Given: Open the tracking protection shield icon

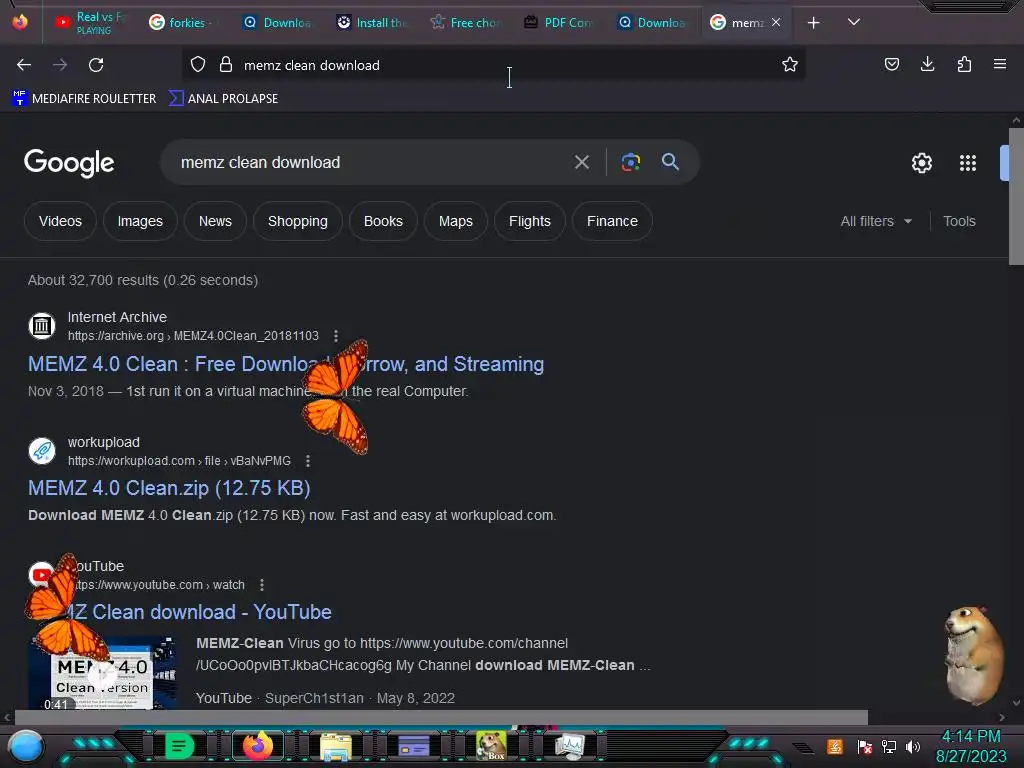Looking at the screenshot, I should (198, 65).
